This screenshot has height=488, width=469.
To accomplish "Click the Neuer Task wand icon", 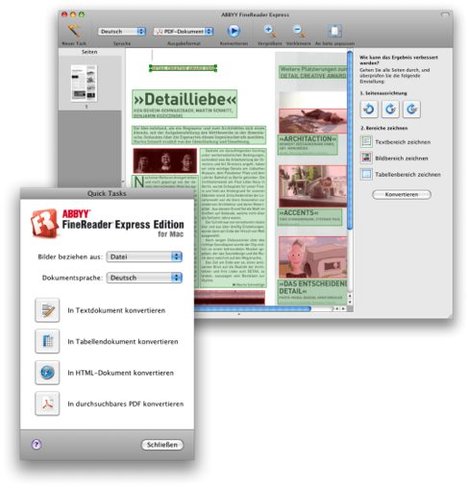I will click(73, 31).
